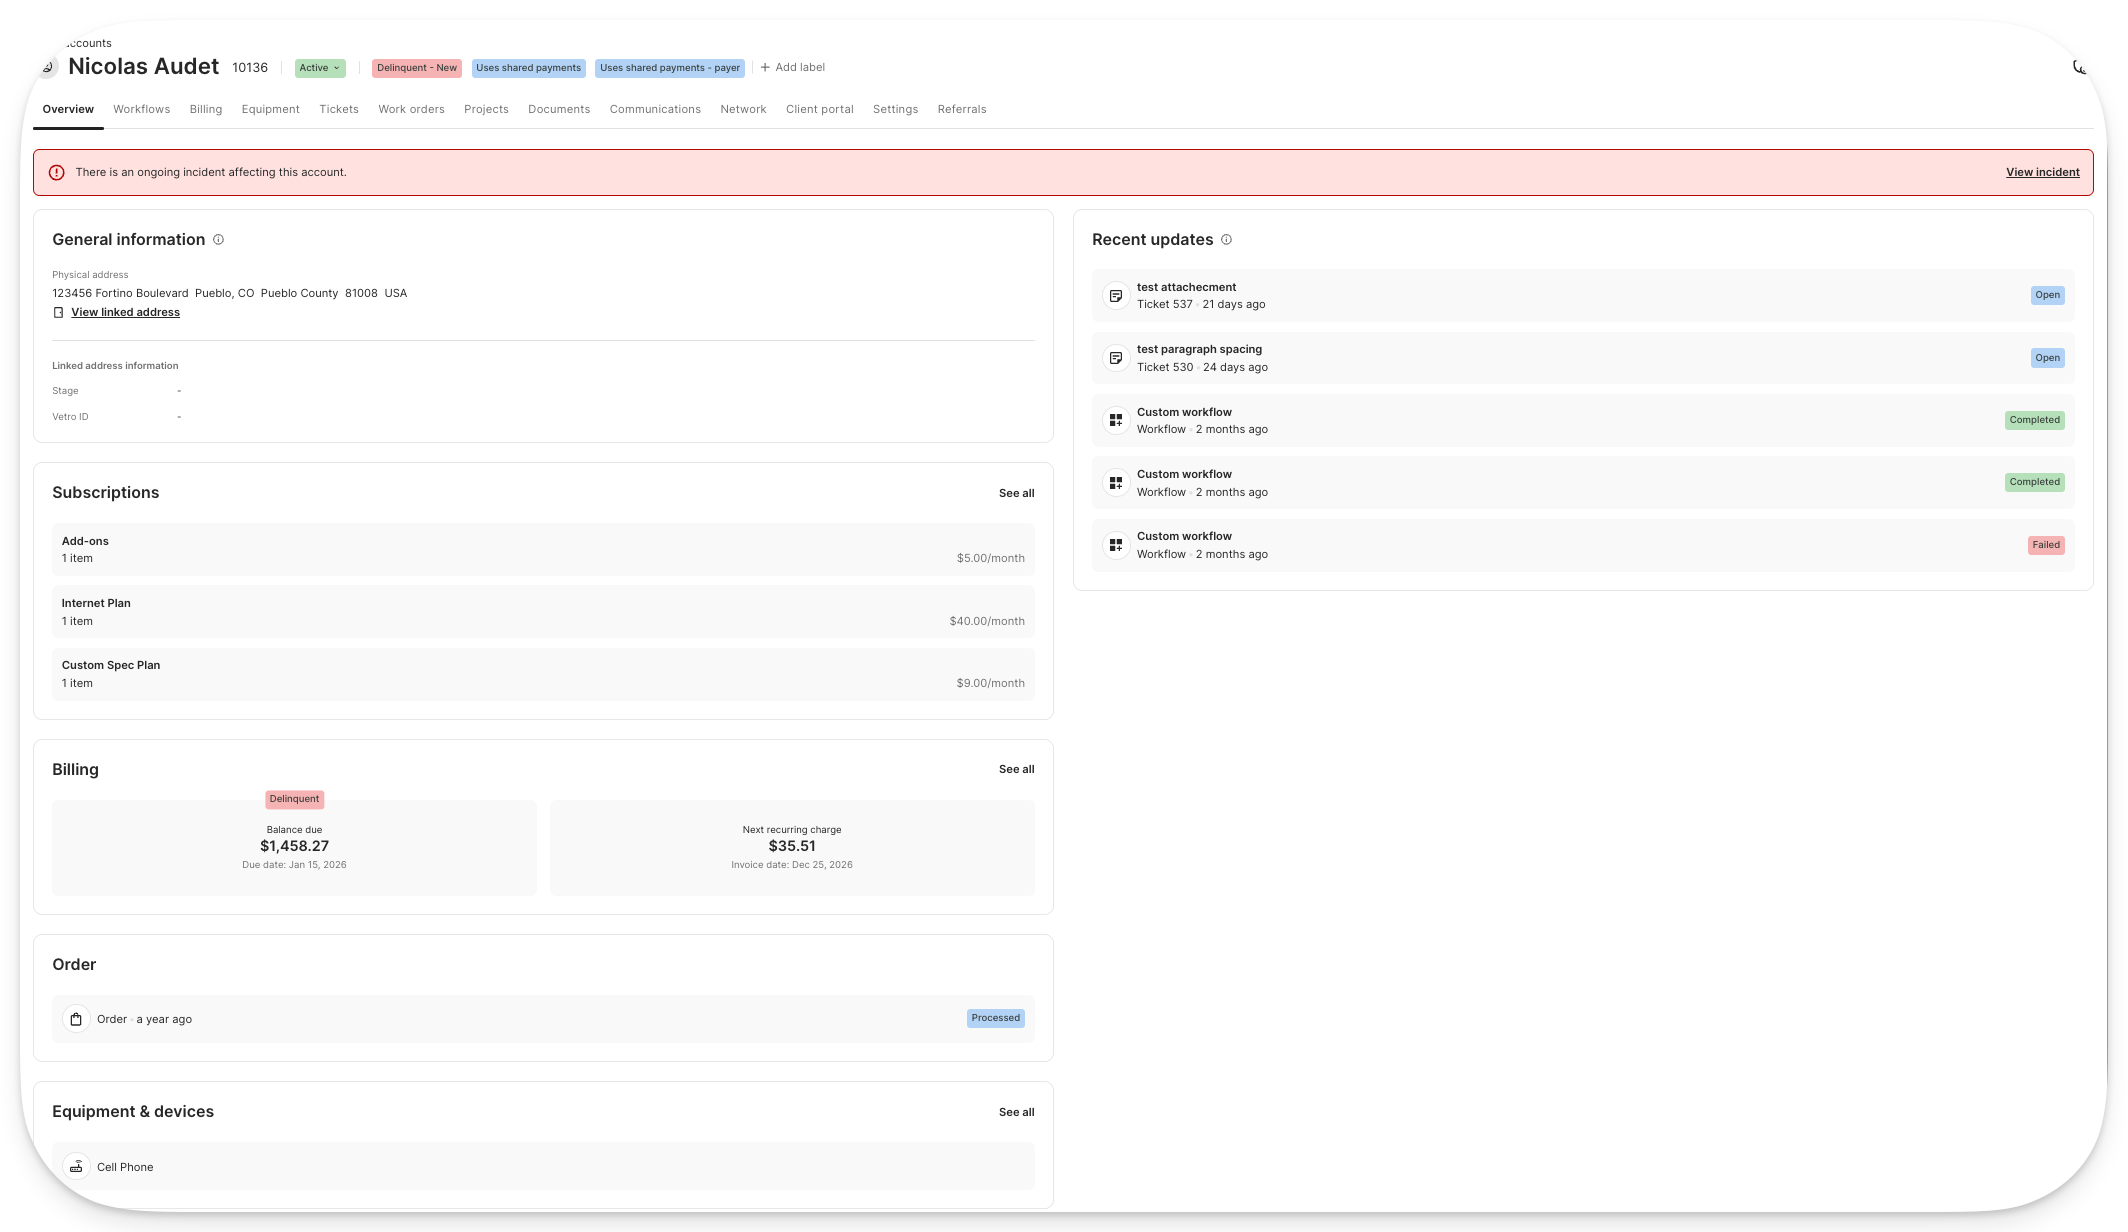Click the red incident alert icon
2128x1232 pixels.
point(57,172)
